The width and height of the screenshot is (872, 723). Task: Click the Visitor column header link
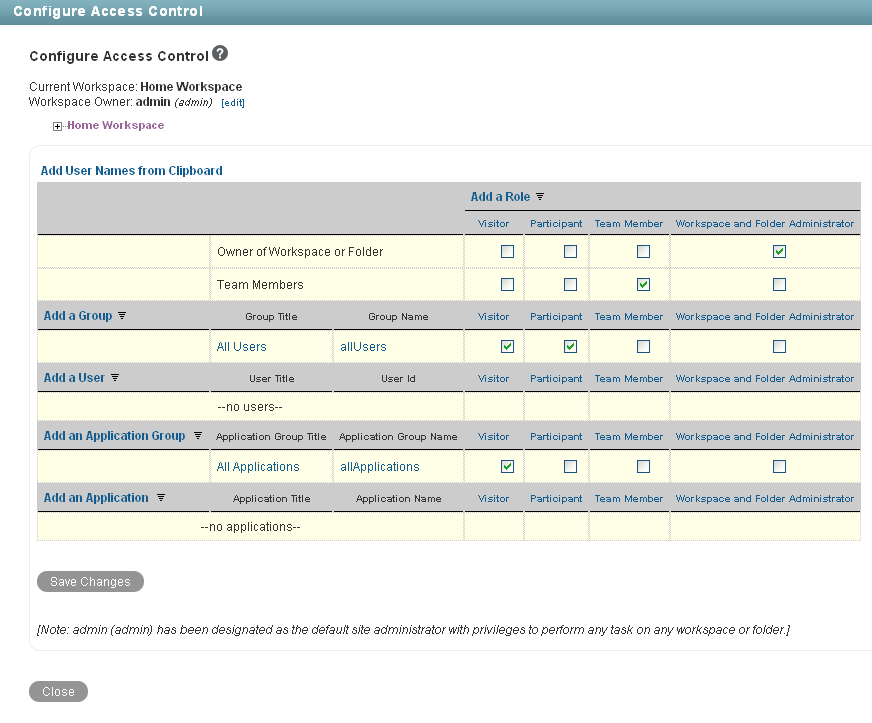coord(494,223)
